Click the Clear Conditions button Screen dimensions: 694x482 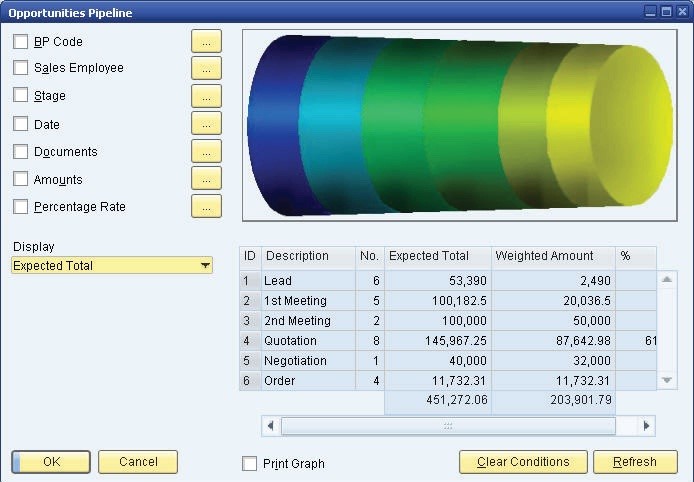[x=522, y=462]
